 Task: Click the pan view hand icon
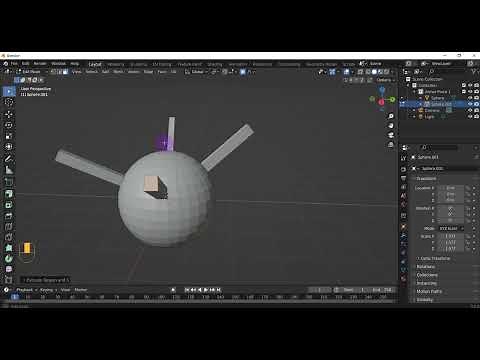[391, 126]
